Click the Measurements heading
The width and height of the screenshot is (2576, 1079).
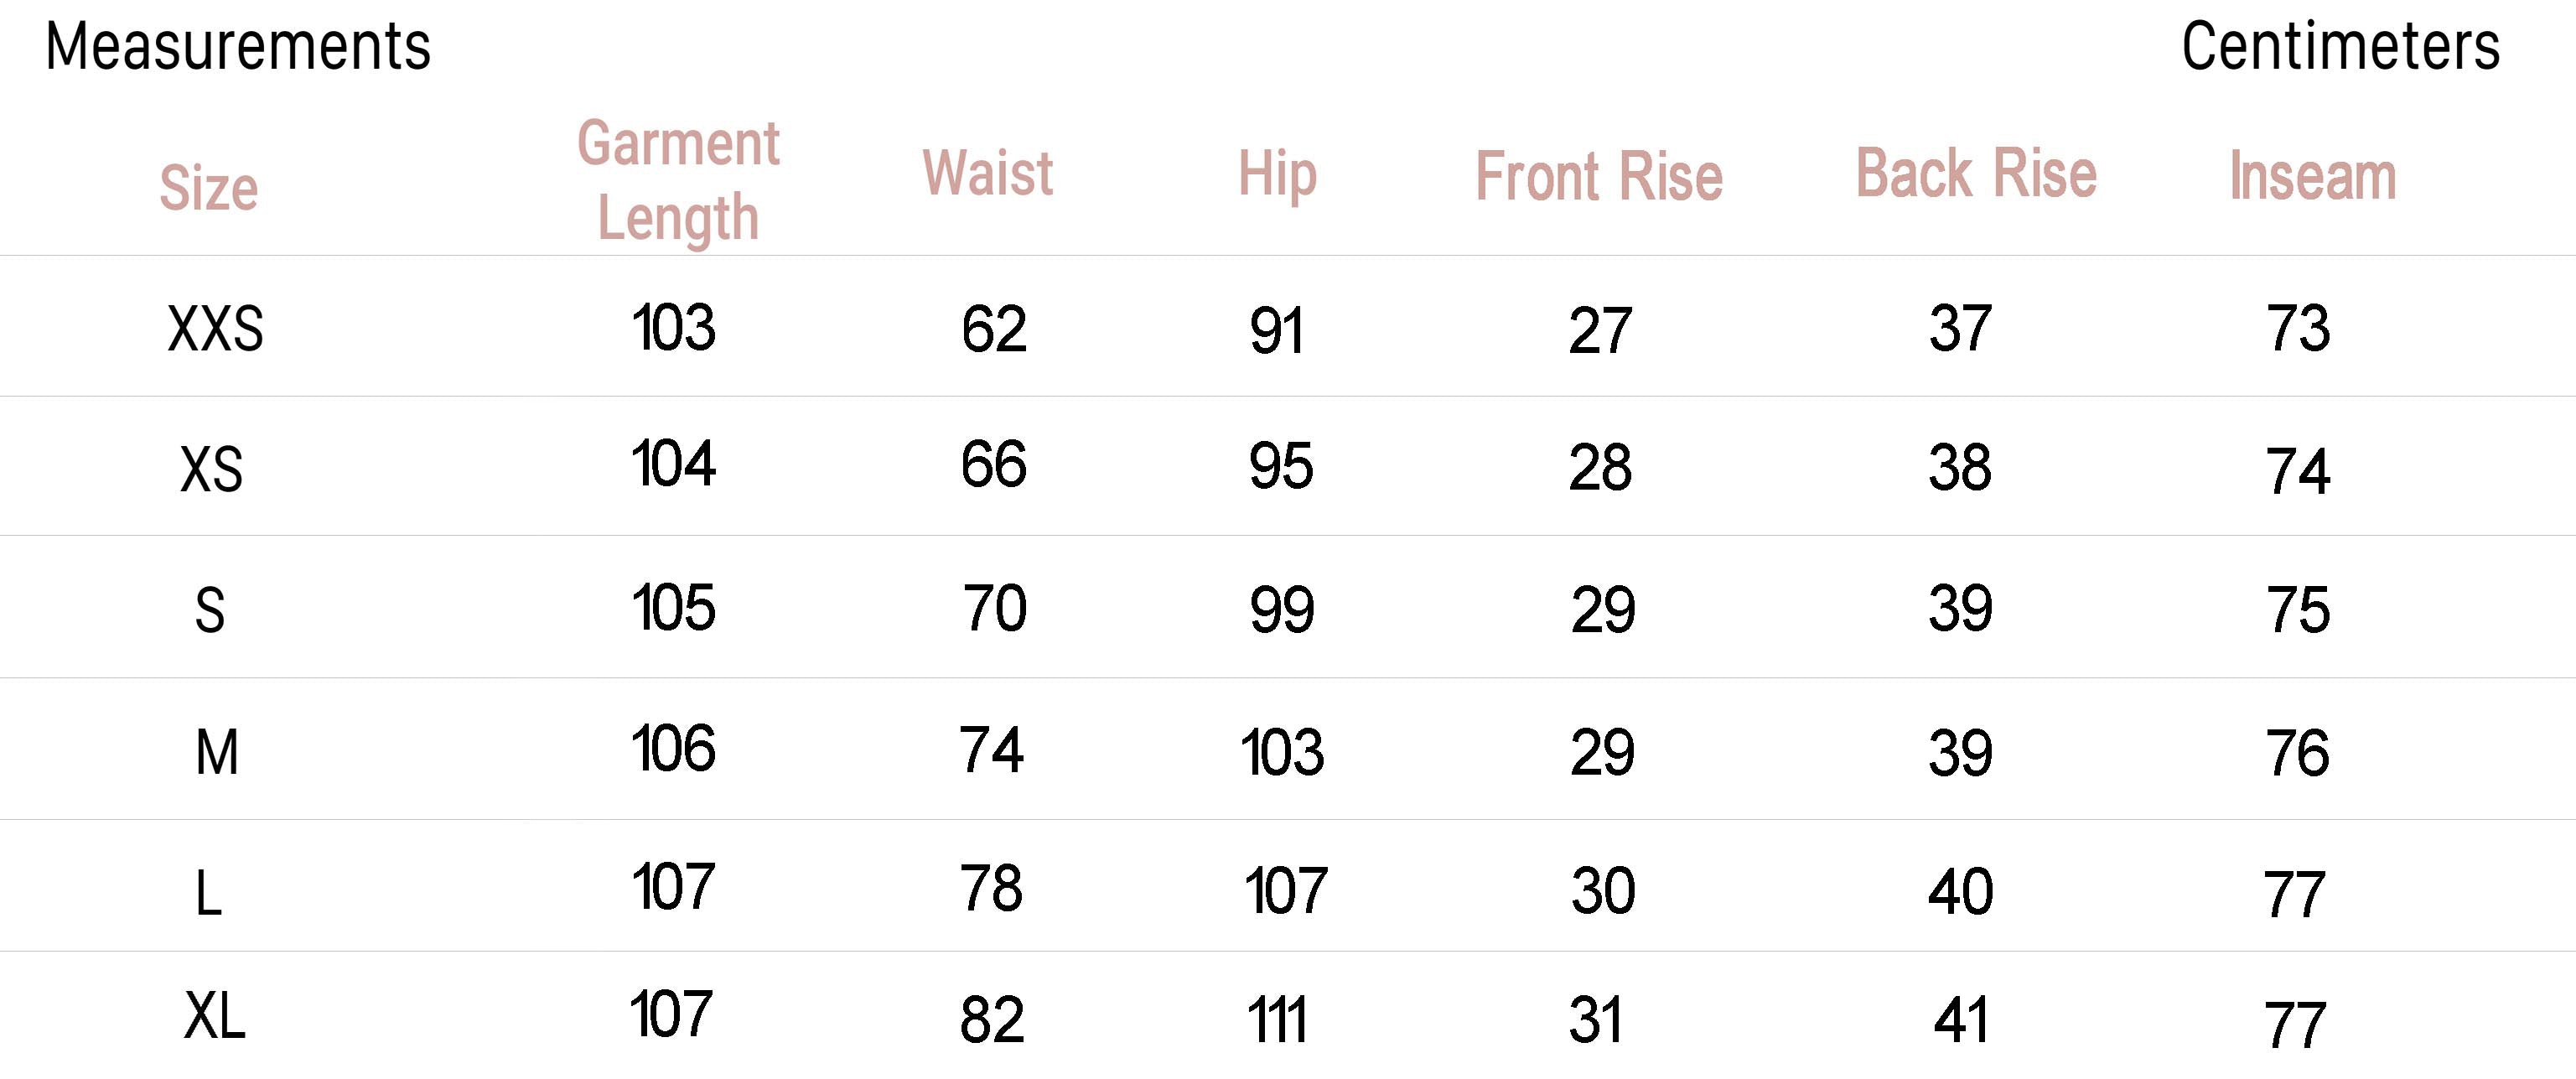pos(238,47)
